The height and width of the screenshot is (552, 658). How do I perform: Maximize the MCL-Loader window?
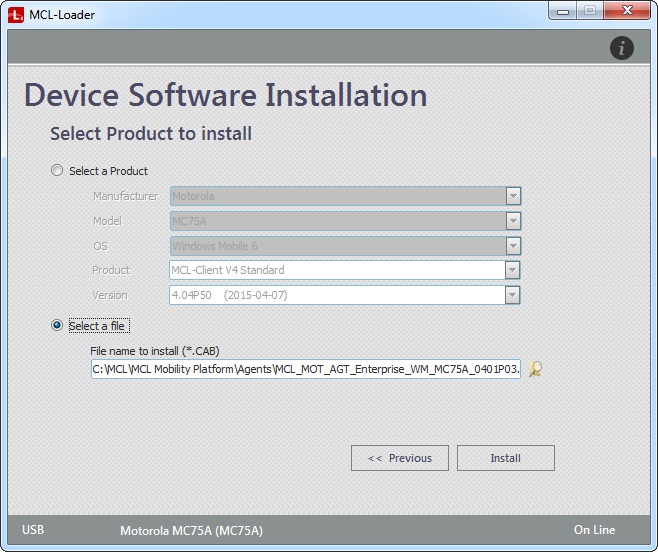589,11
